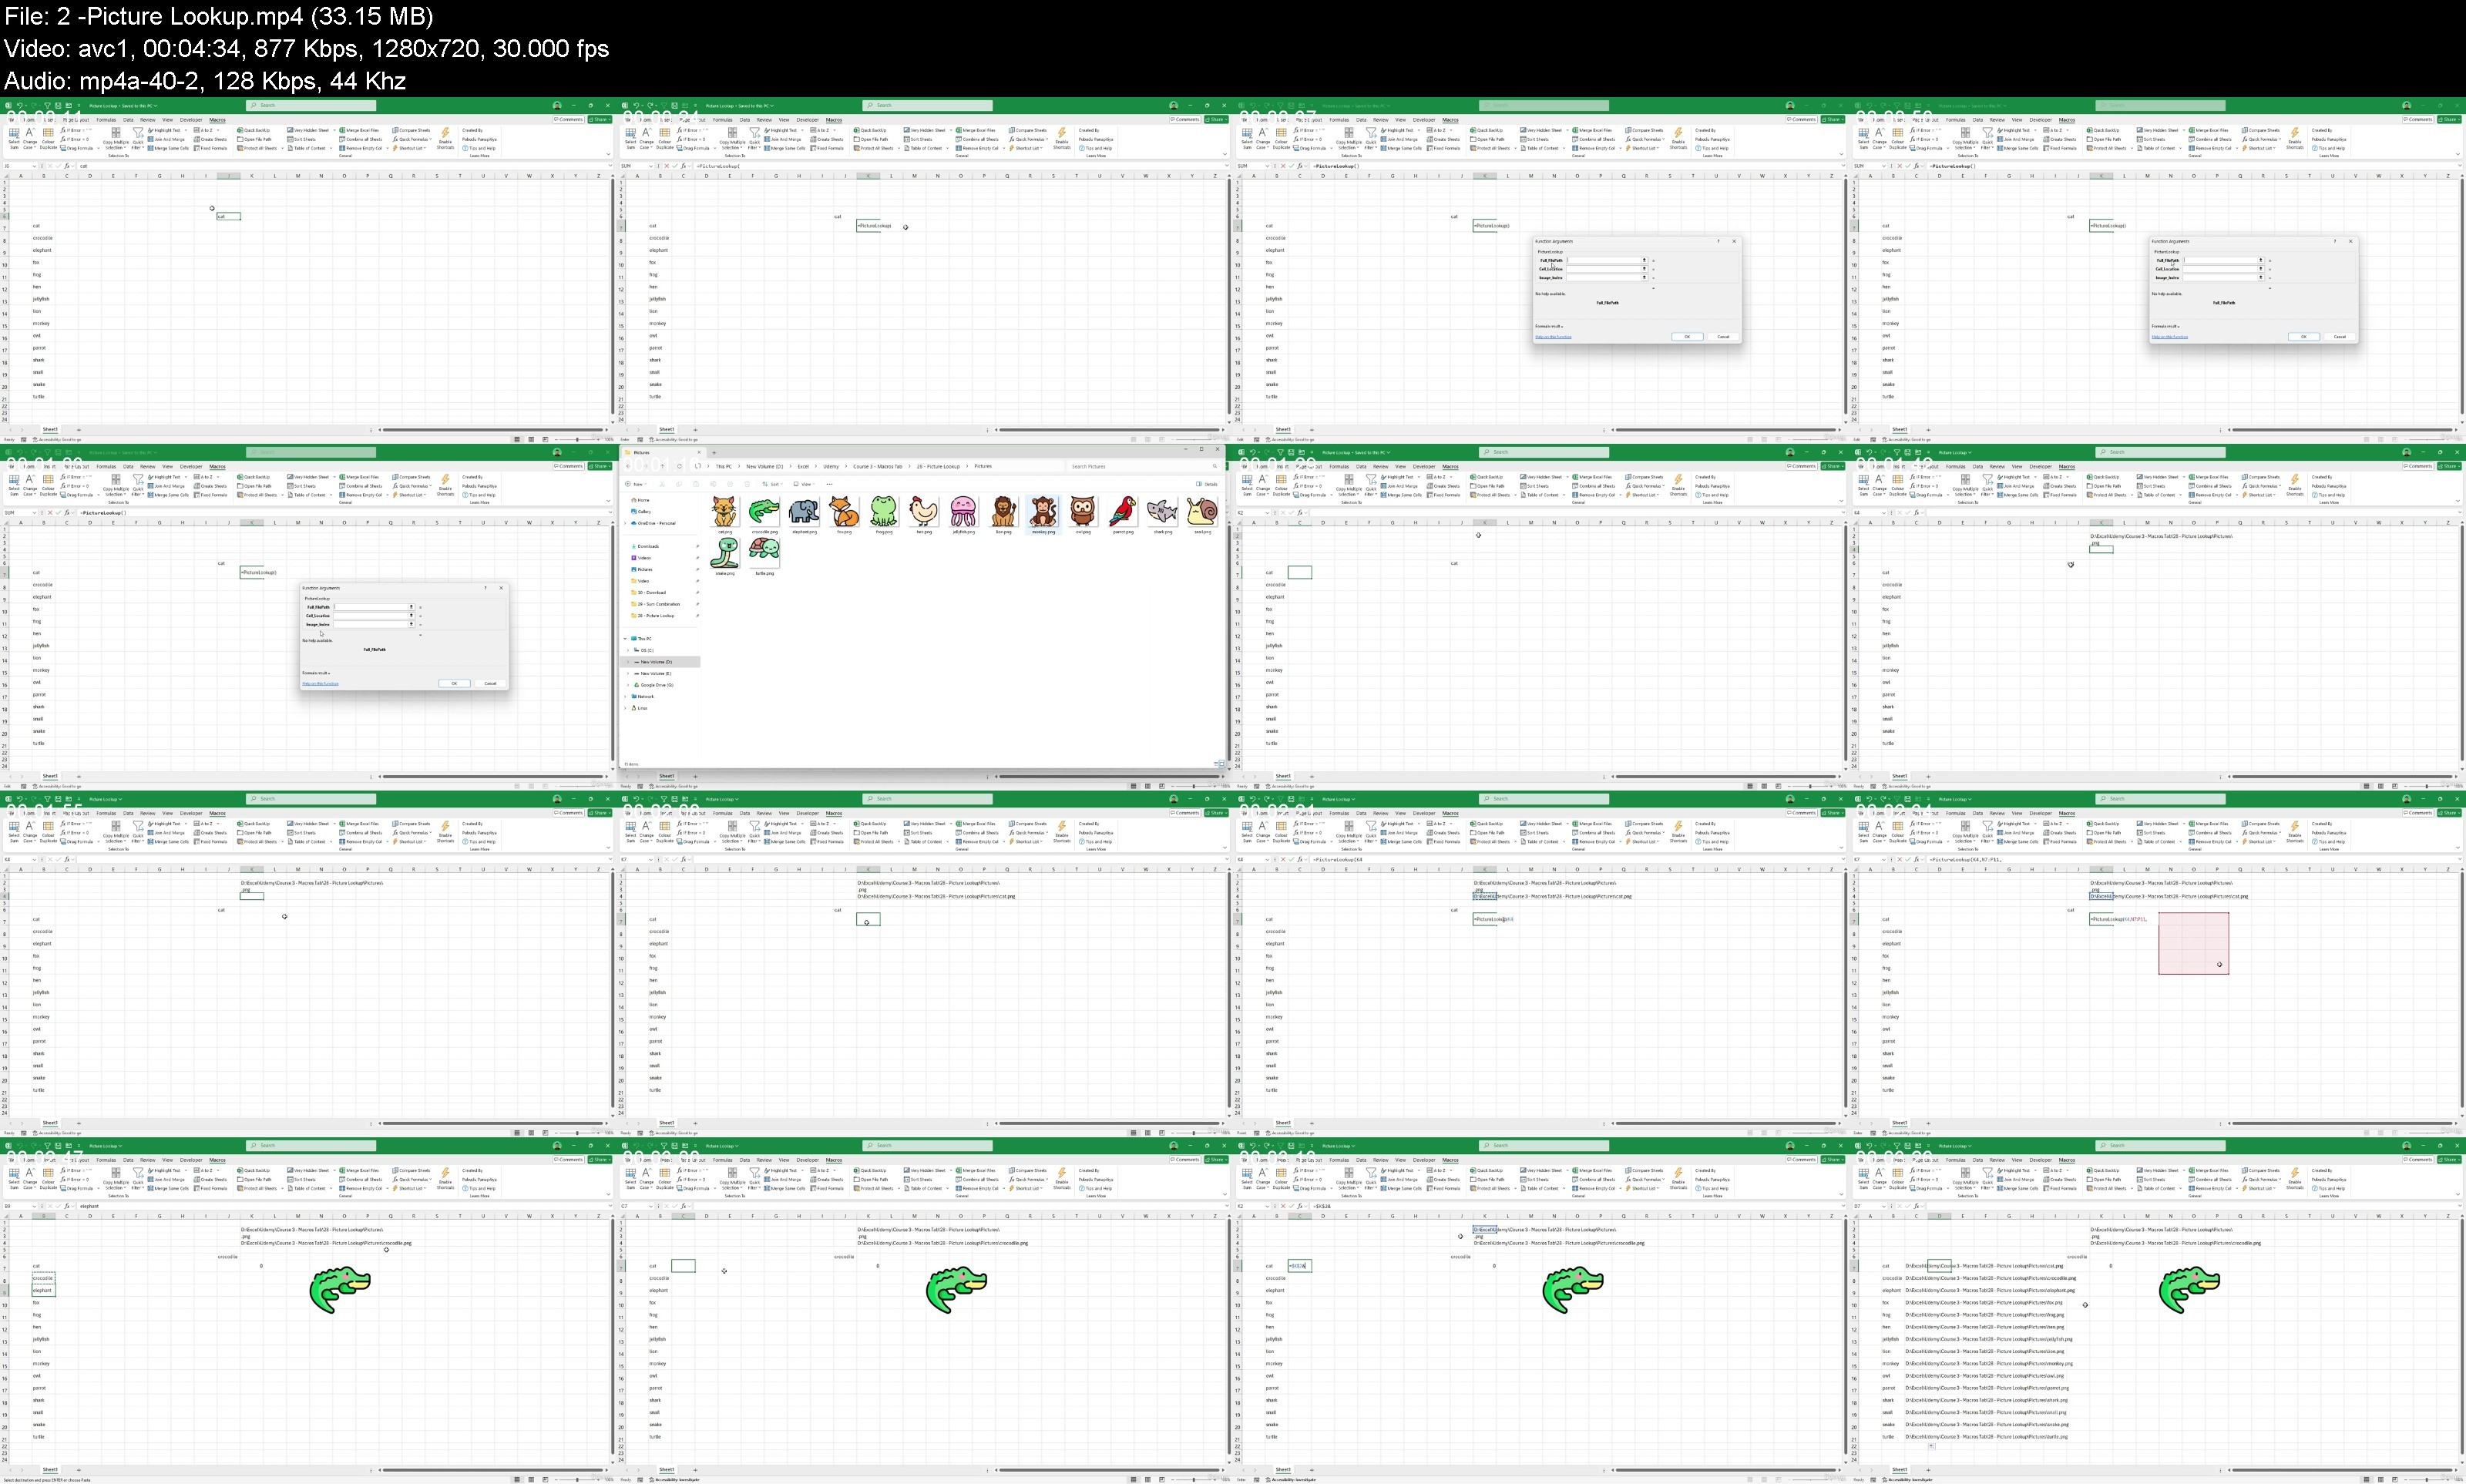2466x1484 pixels.
Task: Click the Copy icon in File Explorer toolbar
Action: tap(680, 484)
